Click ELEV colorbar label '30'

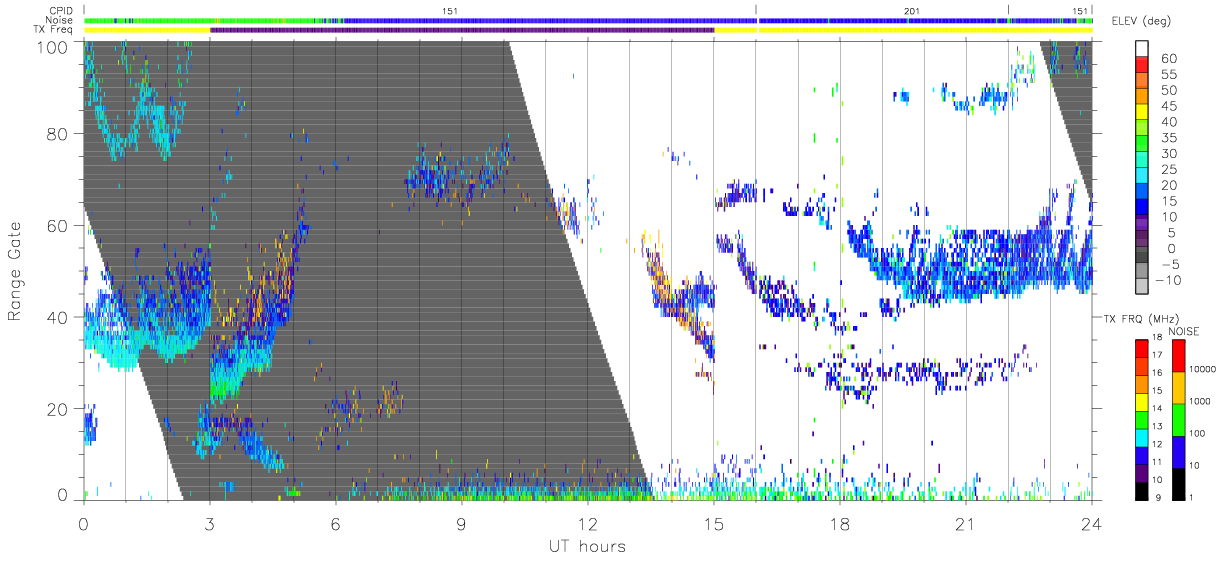(1168, 153)
